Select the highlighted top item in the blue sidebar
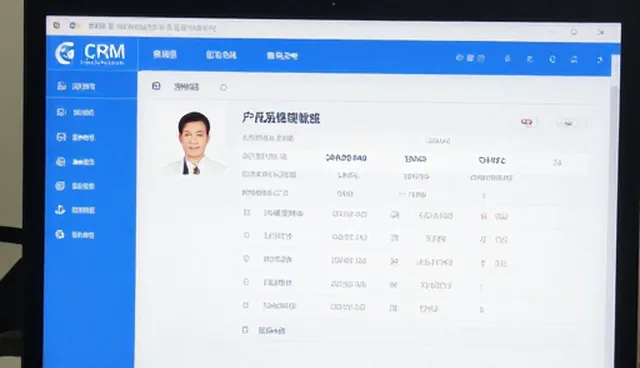 point(92,86)
